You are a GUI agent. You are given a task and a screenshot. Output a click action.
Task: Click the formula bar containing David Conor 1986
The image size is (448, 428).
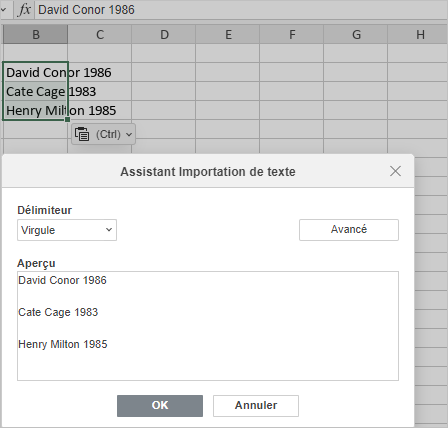[242, 10]
